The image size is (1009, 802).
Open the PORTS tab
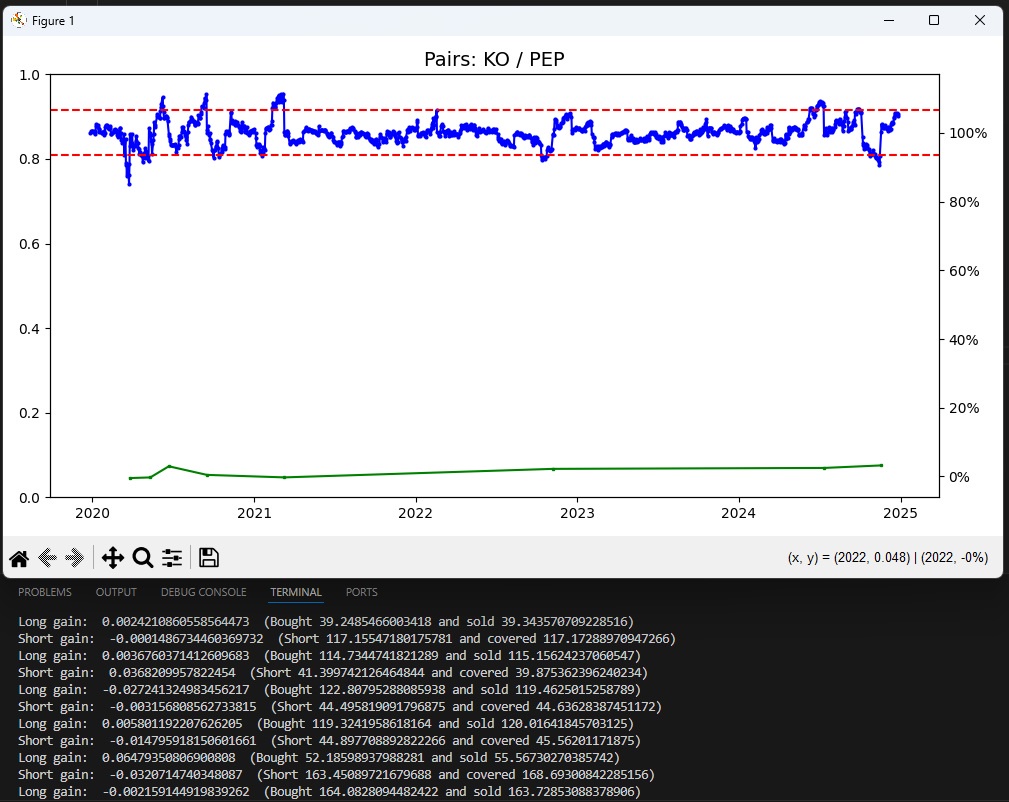[362, 592]
